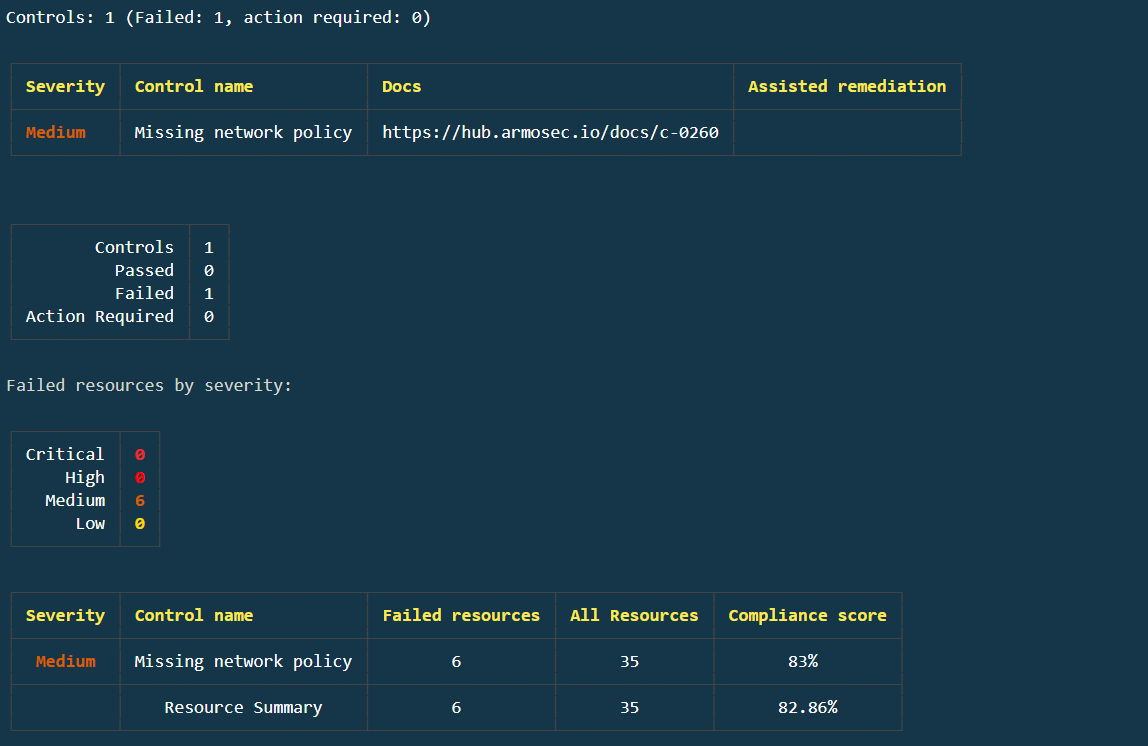Select 'Missing network policy' in the Docs table row

243,133
